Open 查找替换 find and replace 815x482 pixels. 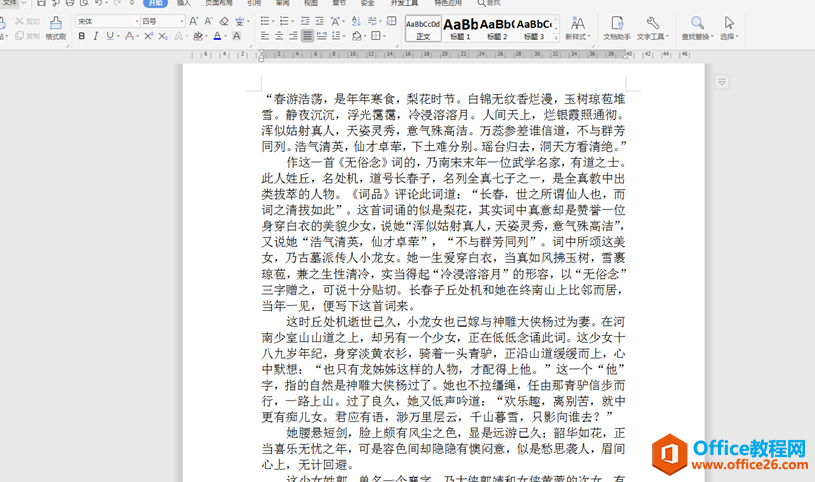coord(697,28)
